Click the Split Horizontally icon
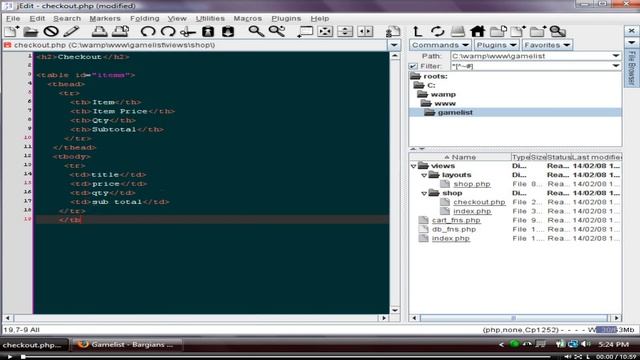The image size is (640, 360). (x=345, y=31)
